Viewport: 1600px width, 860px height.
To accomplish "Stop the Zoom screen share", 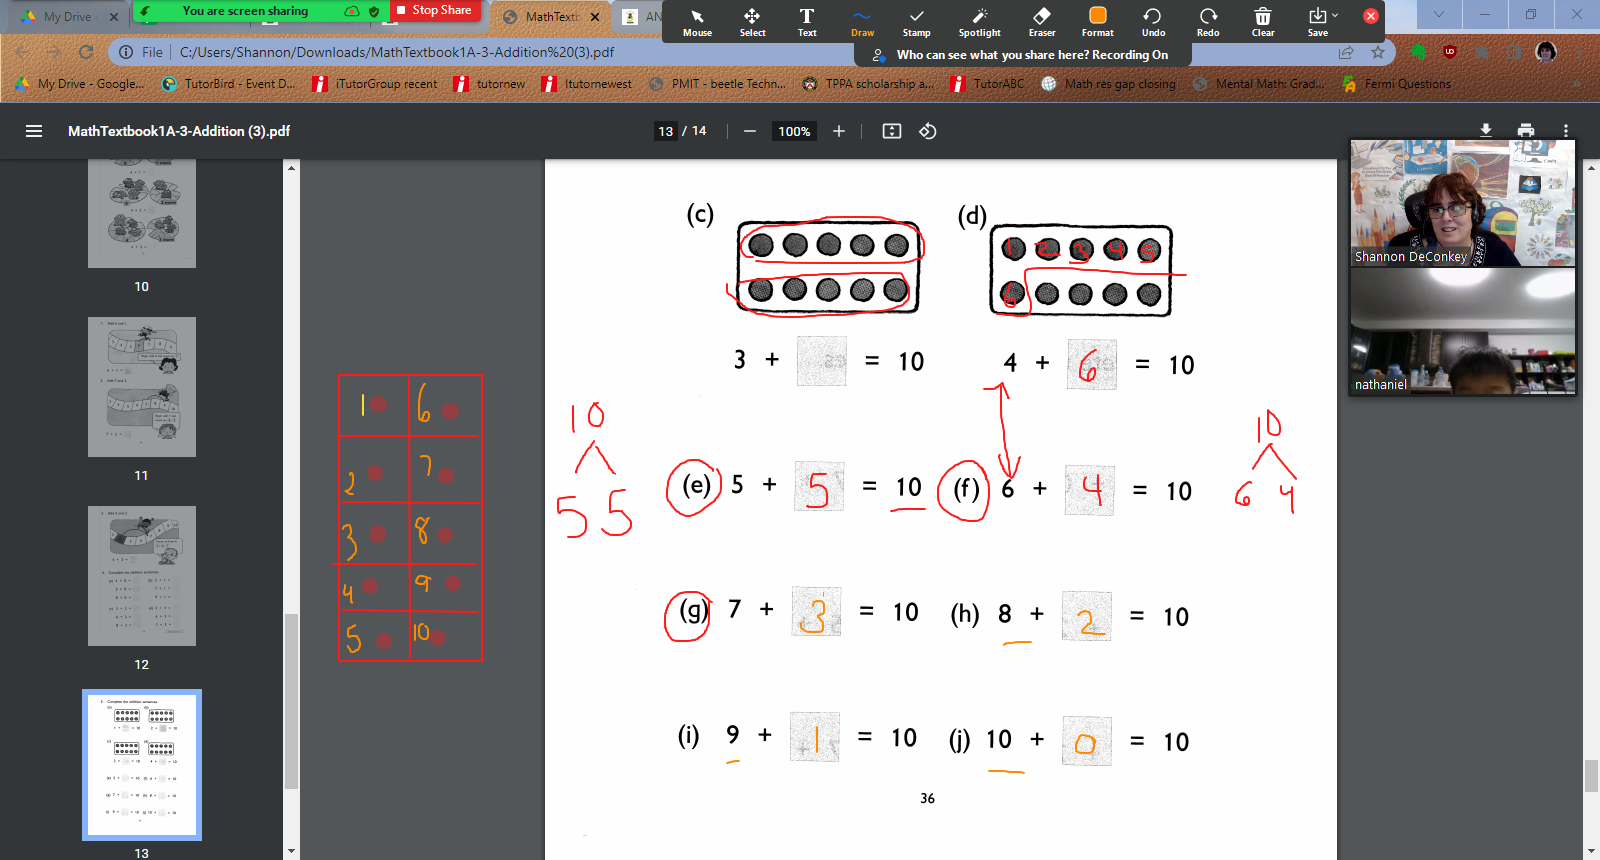I will pyautogui.click(x=434, y=10).
